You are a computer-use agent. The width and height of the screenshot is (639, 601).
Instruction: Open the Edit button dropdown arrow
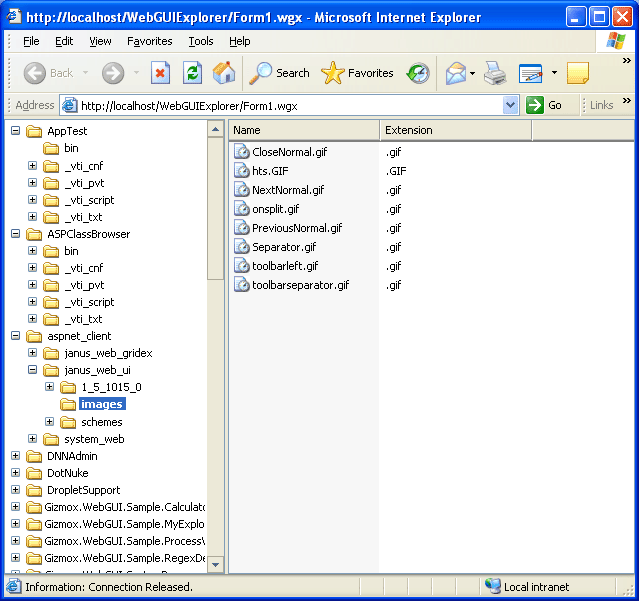554,73
